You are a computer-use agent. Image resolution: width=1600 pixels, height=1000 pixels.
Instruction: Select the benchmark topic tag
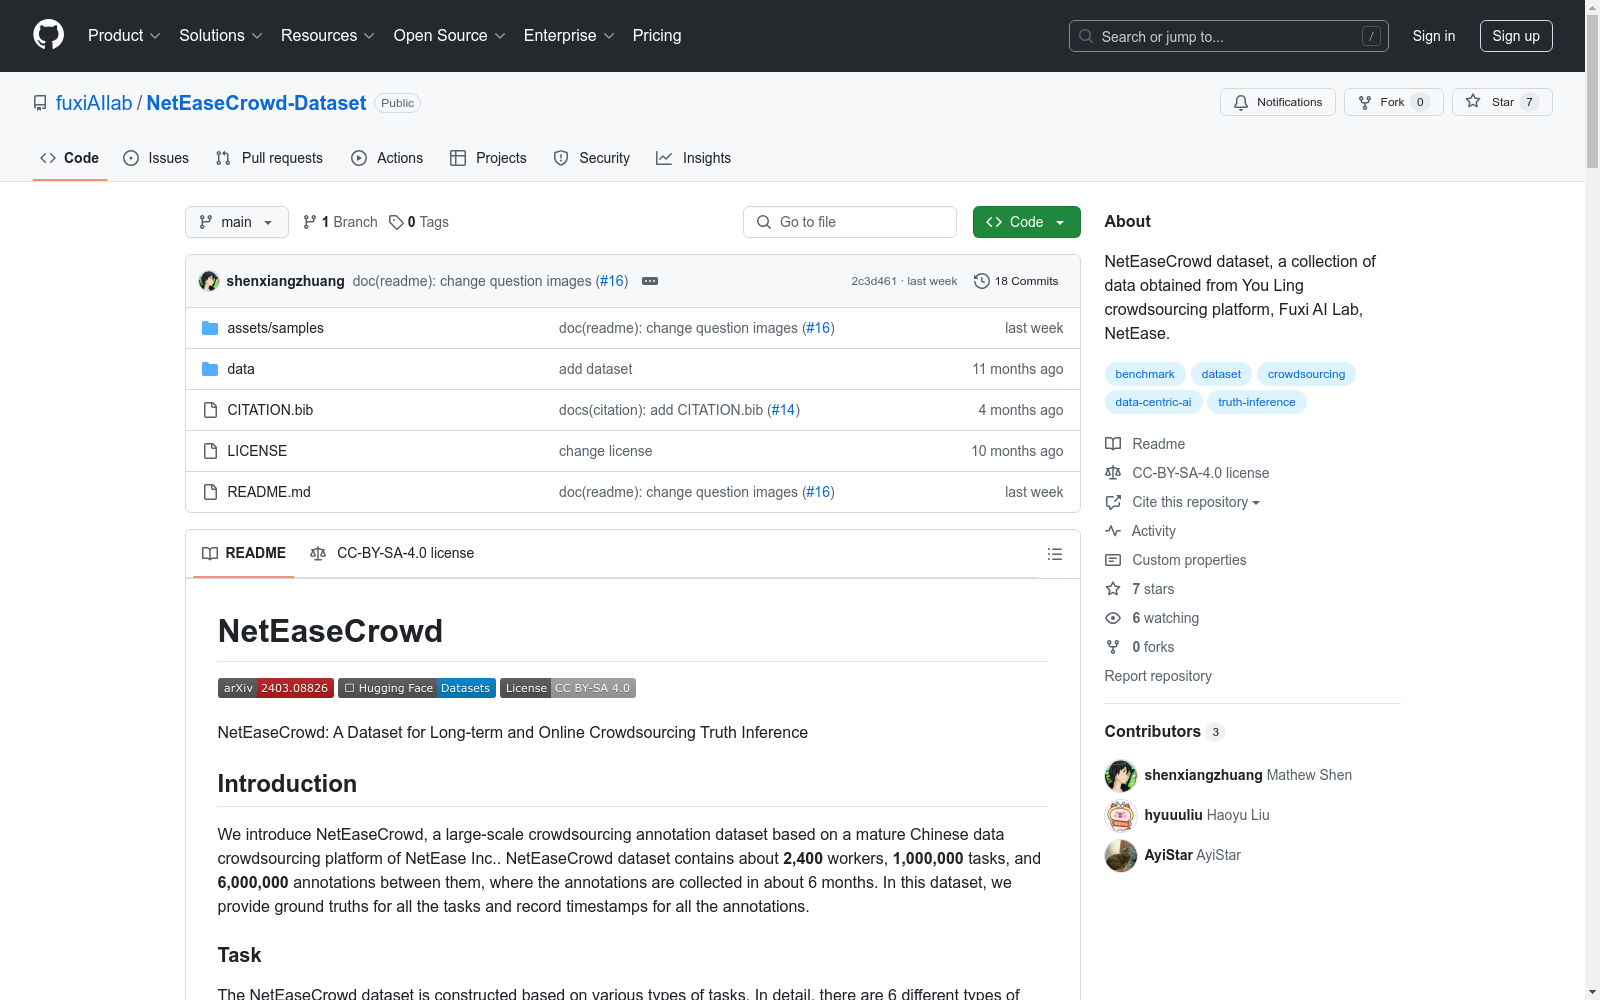[x=1145, y=374]
